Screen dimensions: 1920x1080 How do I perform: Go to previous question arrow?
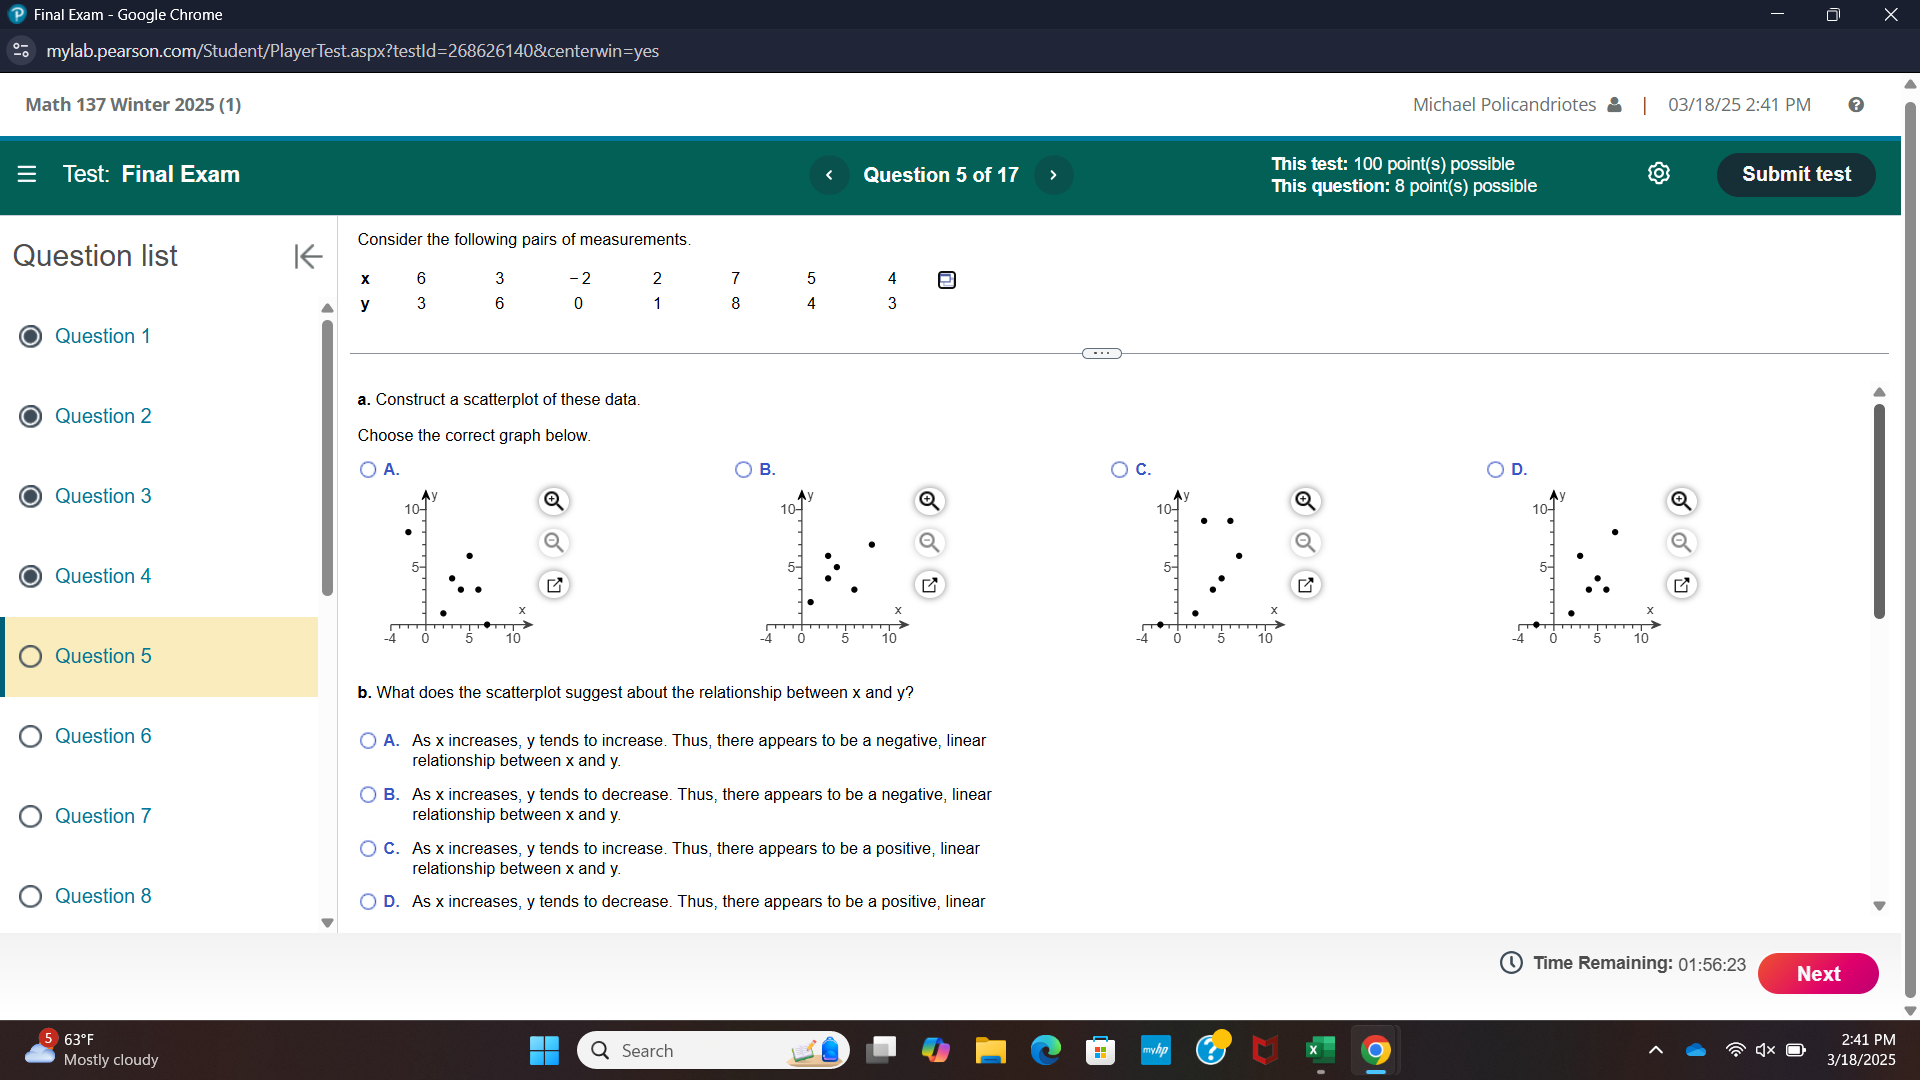829,175
